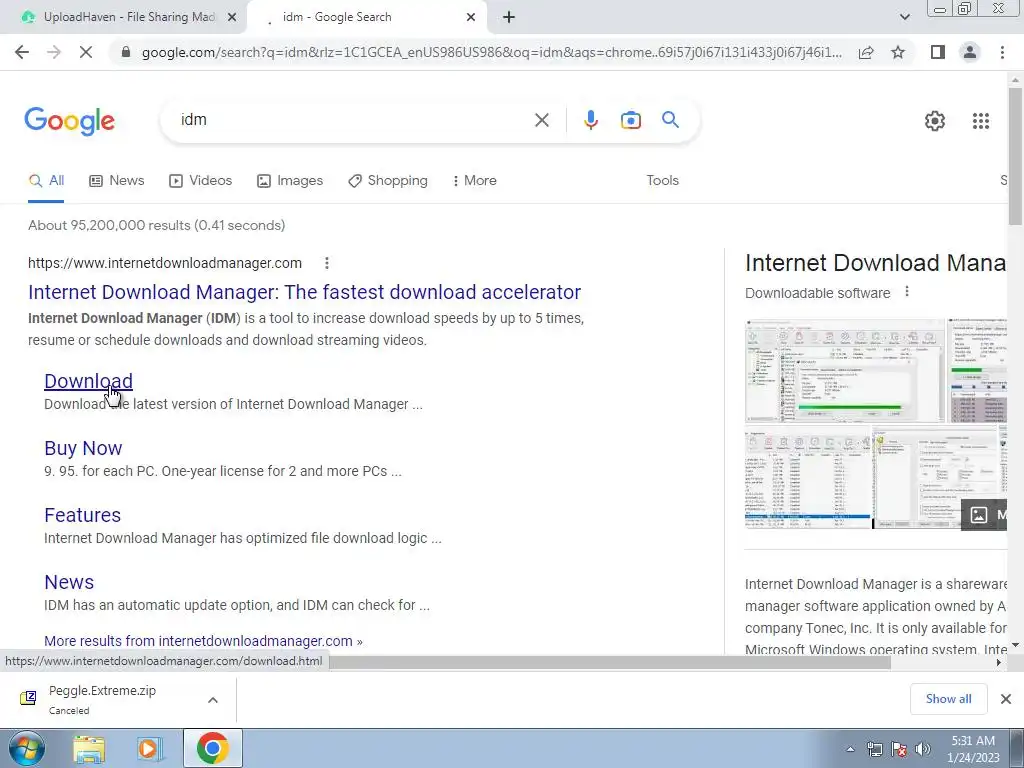Share this page from the address bar
This screenshot has width=1024, height=768.
[866, 52]
